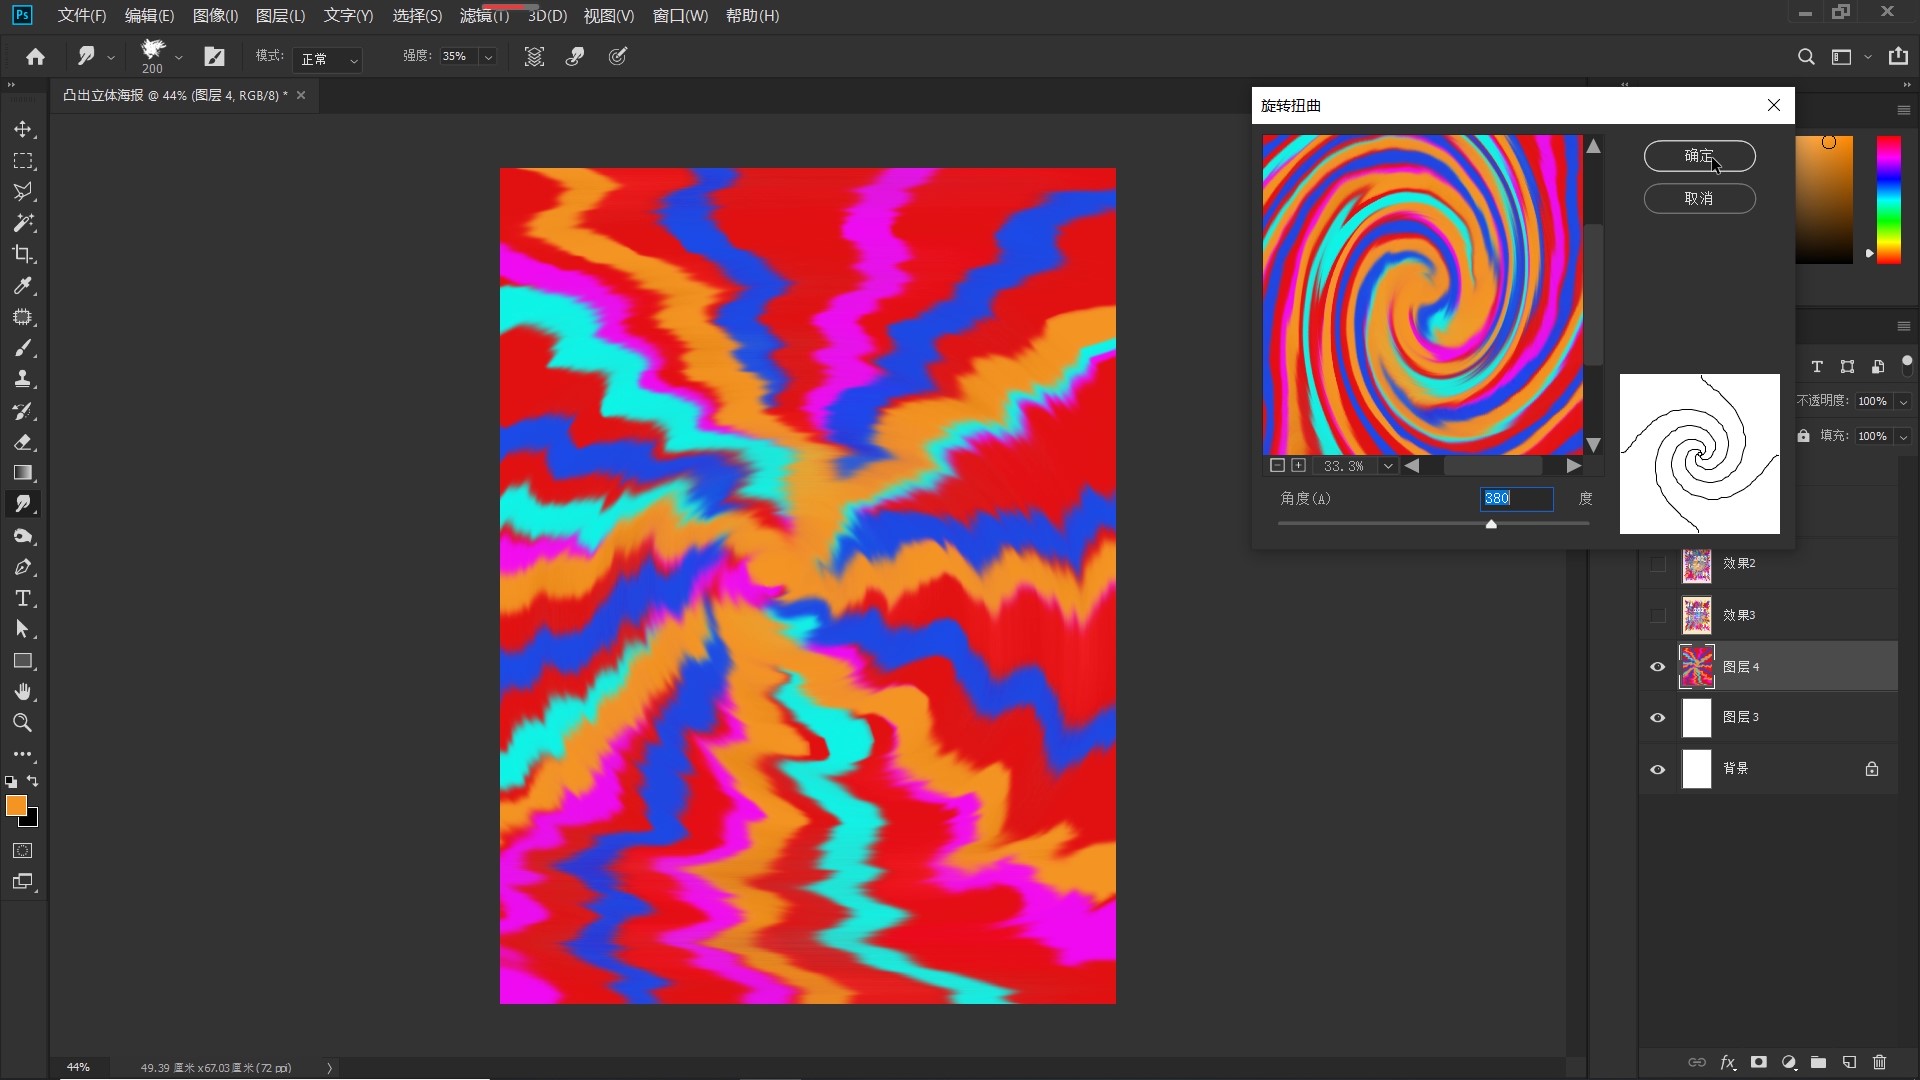Select the Magic Wand tool

coord(23,223)
